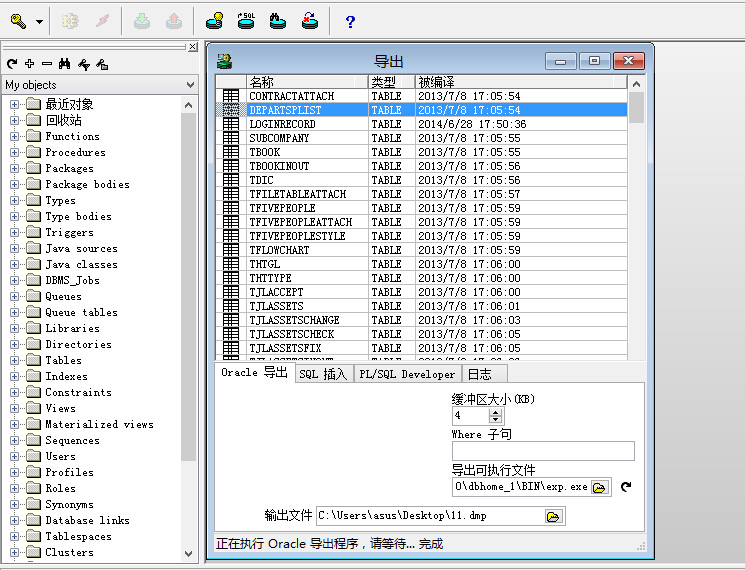Select the TBOOKINOUT table row
745x570 pixels.
pos(421,166)
